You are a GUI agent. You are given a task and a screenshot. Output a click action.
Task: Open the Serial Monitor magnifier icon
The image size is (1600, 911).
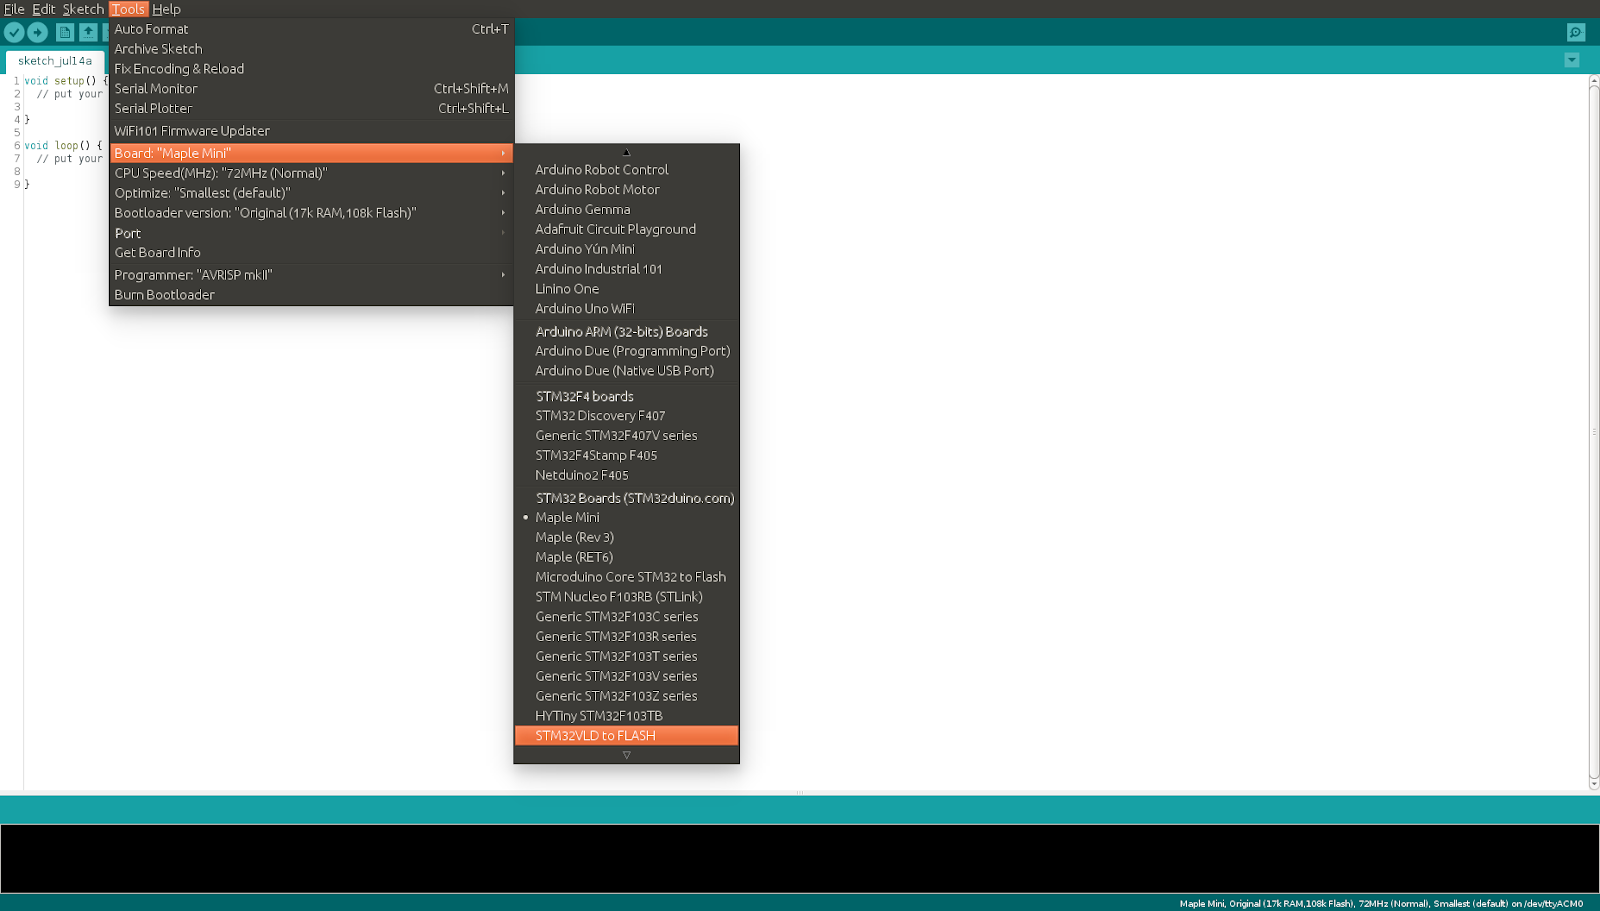(1576, 32)
